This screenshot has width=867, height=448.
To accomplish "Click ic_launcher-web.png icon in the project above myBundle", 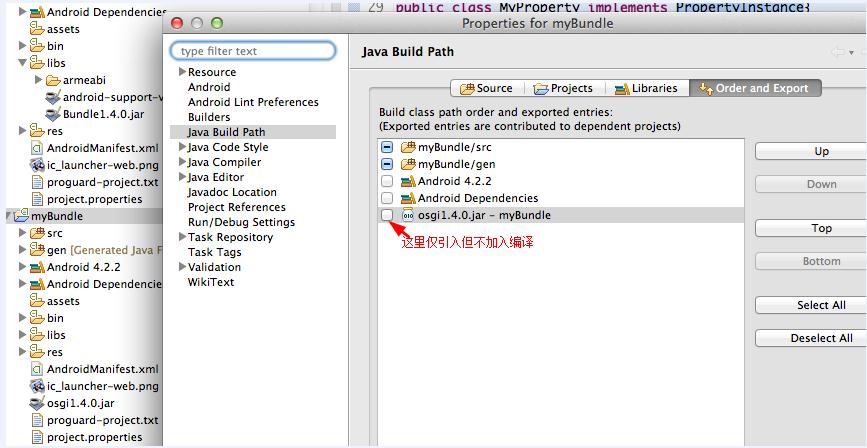I will click(x=37, y=165).
